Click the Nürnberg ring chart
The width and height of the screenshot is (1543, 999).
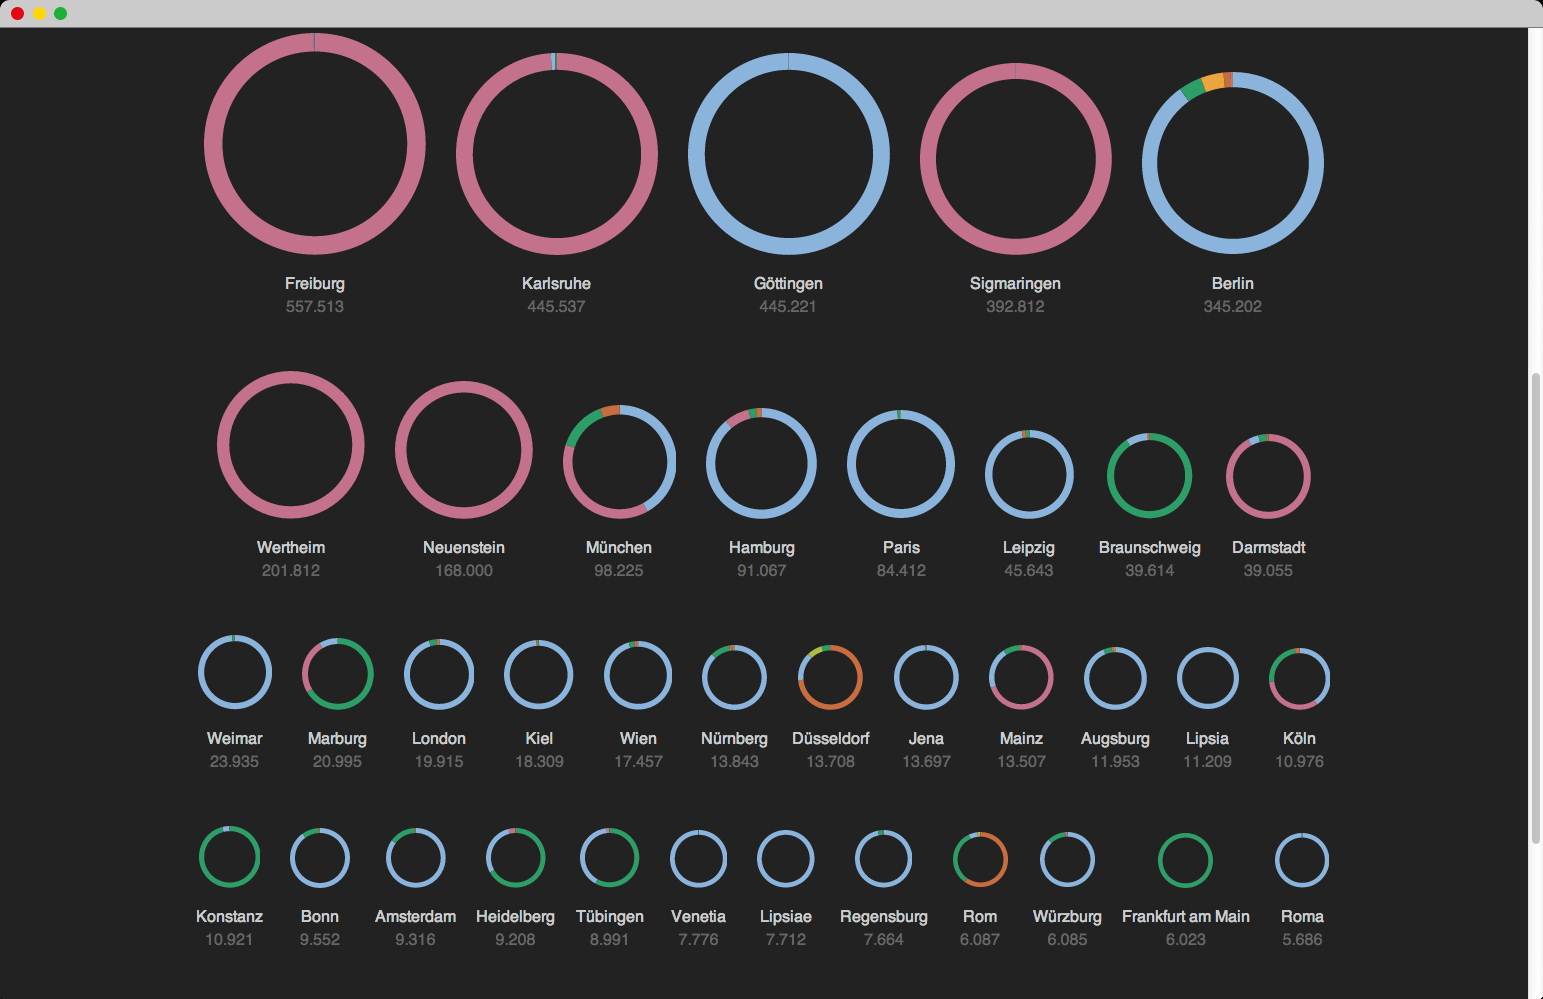coord(735,677)
